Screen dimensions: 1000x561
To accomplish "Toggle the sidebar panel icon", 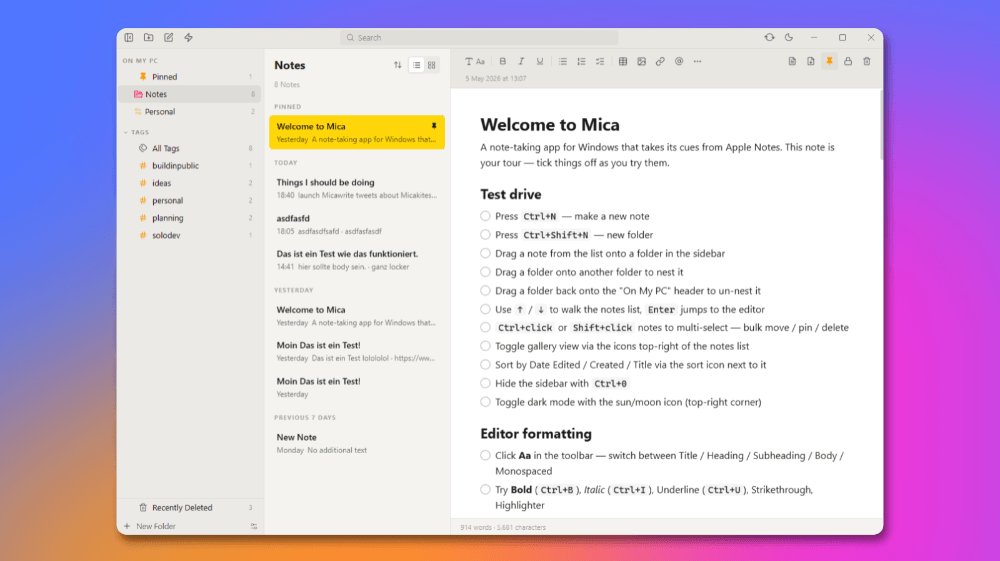I will coord(129,38).
